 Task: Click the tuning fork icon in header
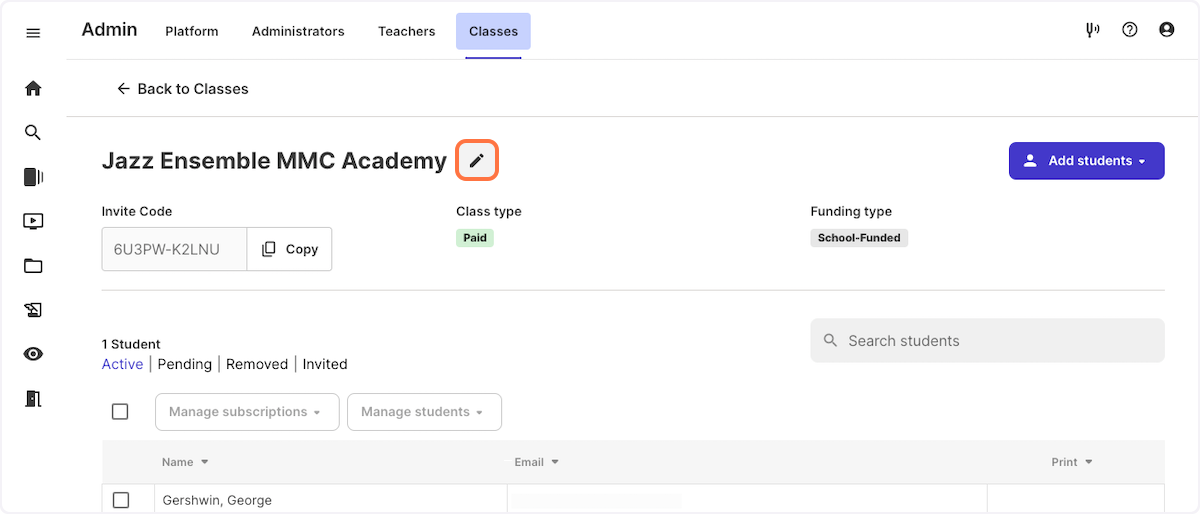point(1093,30)
